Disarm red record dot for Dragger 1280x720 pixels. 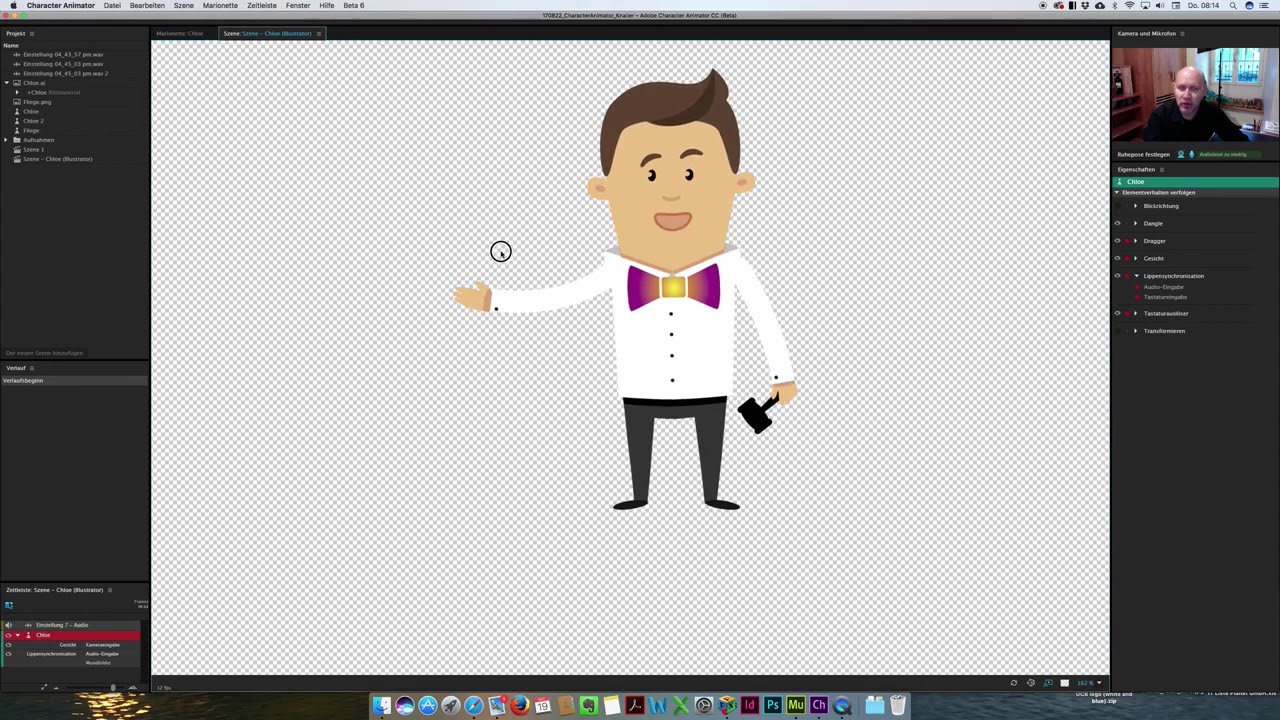coord(1127,241)
